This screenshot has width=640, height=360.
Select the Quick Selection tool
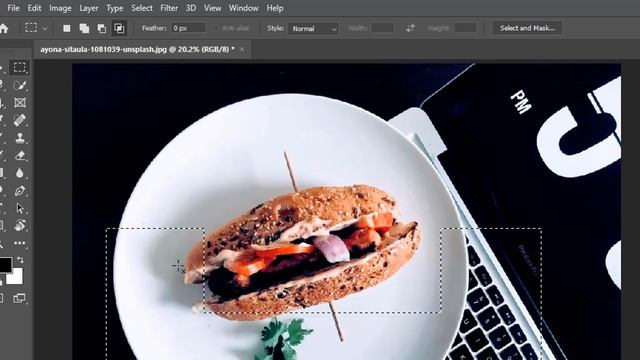[20, 85]
